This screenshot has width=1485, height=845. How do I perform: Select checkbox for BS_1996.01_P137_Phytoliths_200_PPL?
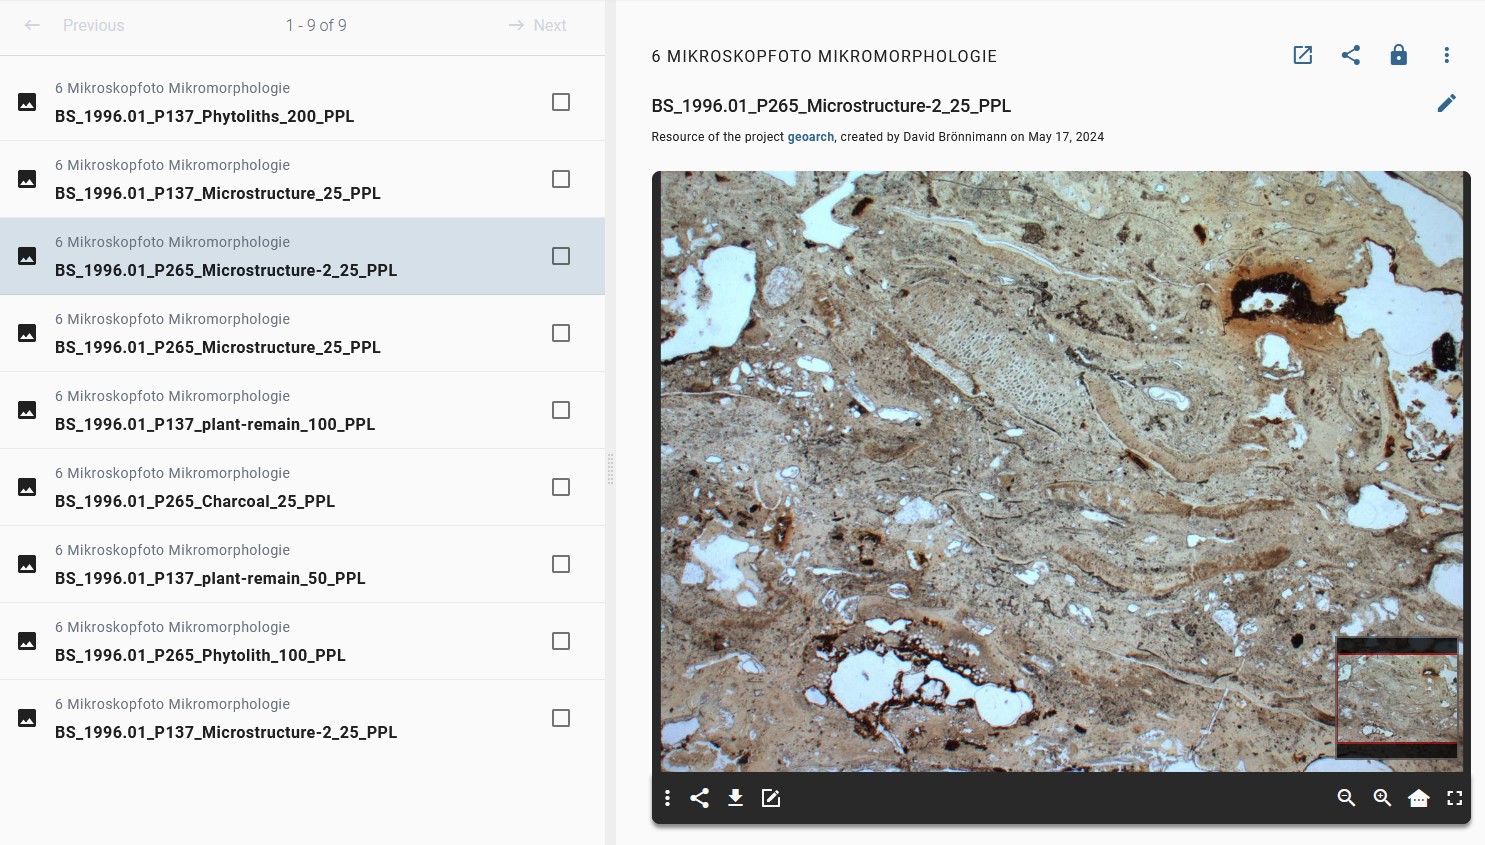pos(561,102)
